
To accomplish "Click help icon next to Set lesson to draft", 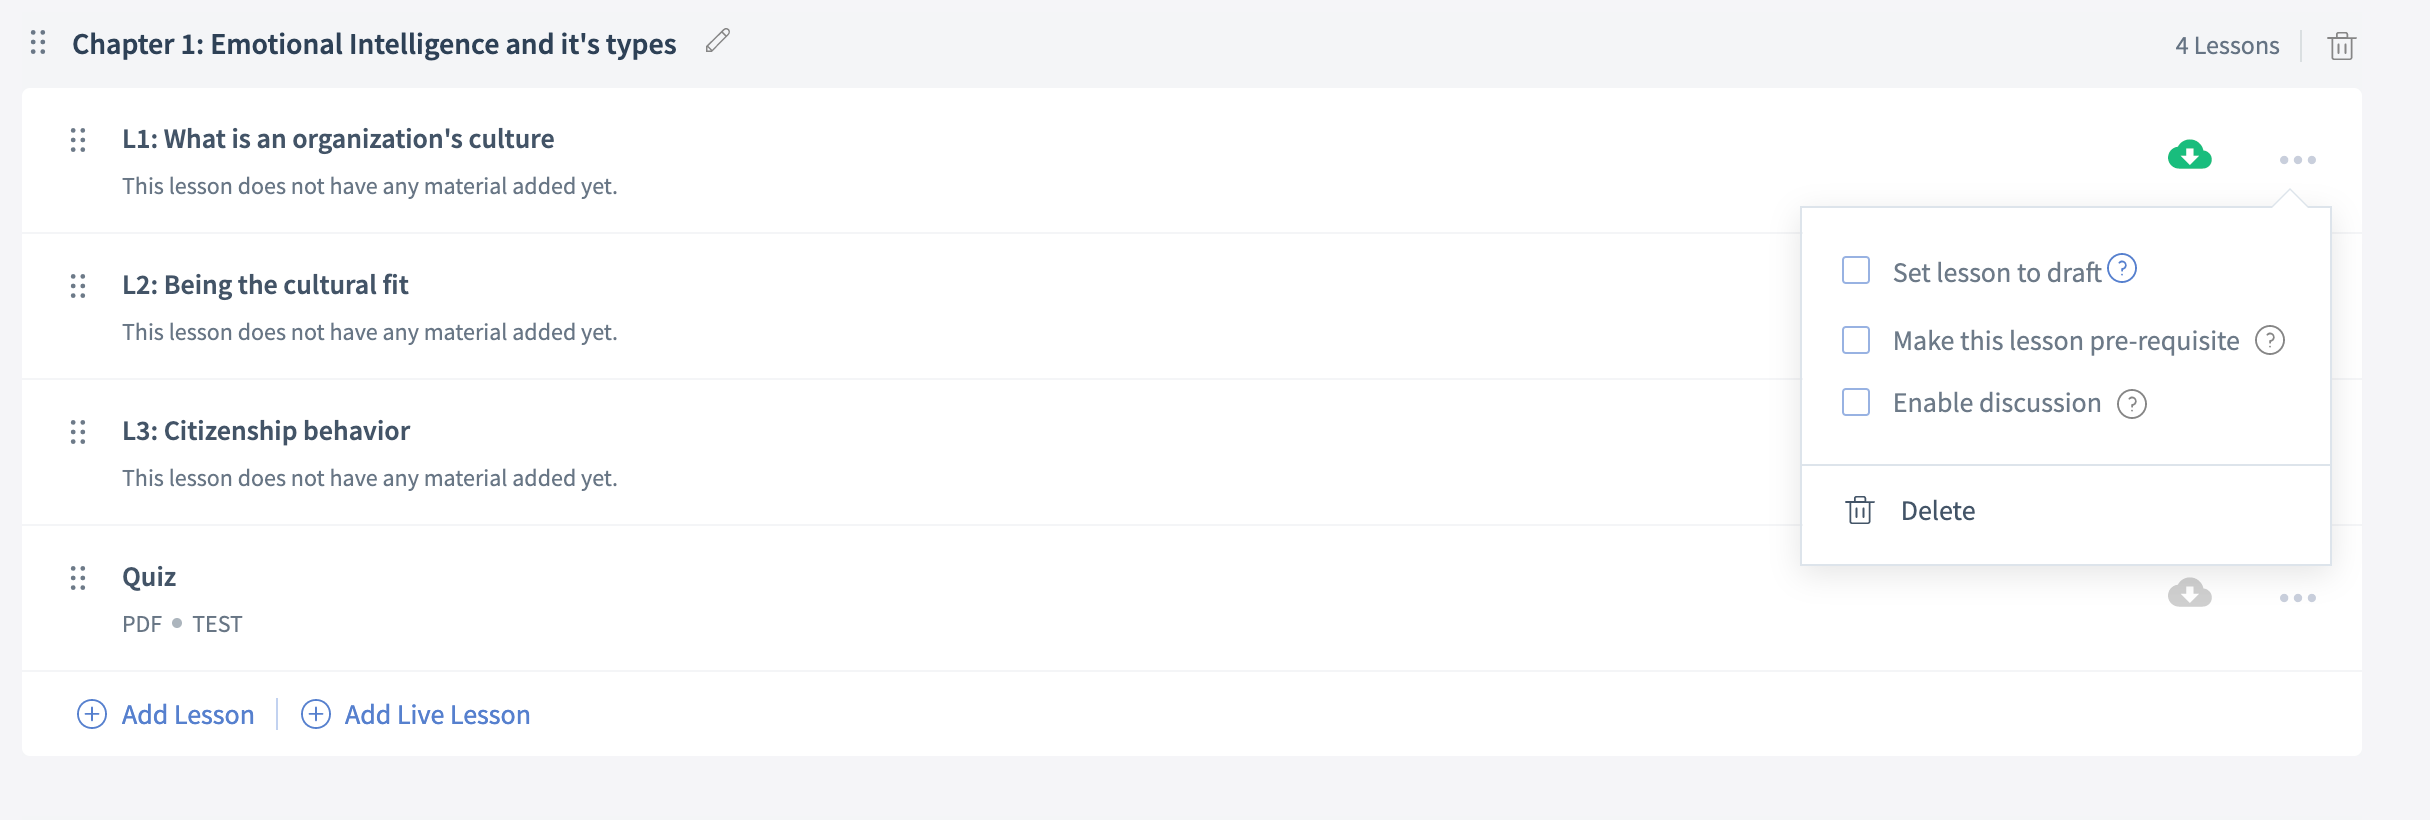I will tap(2122, 269).
